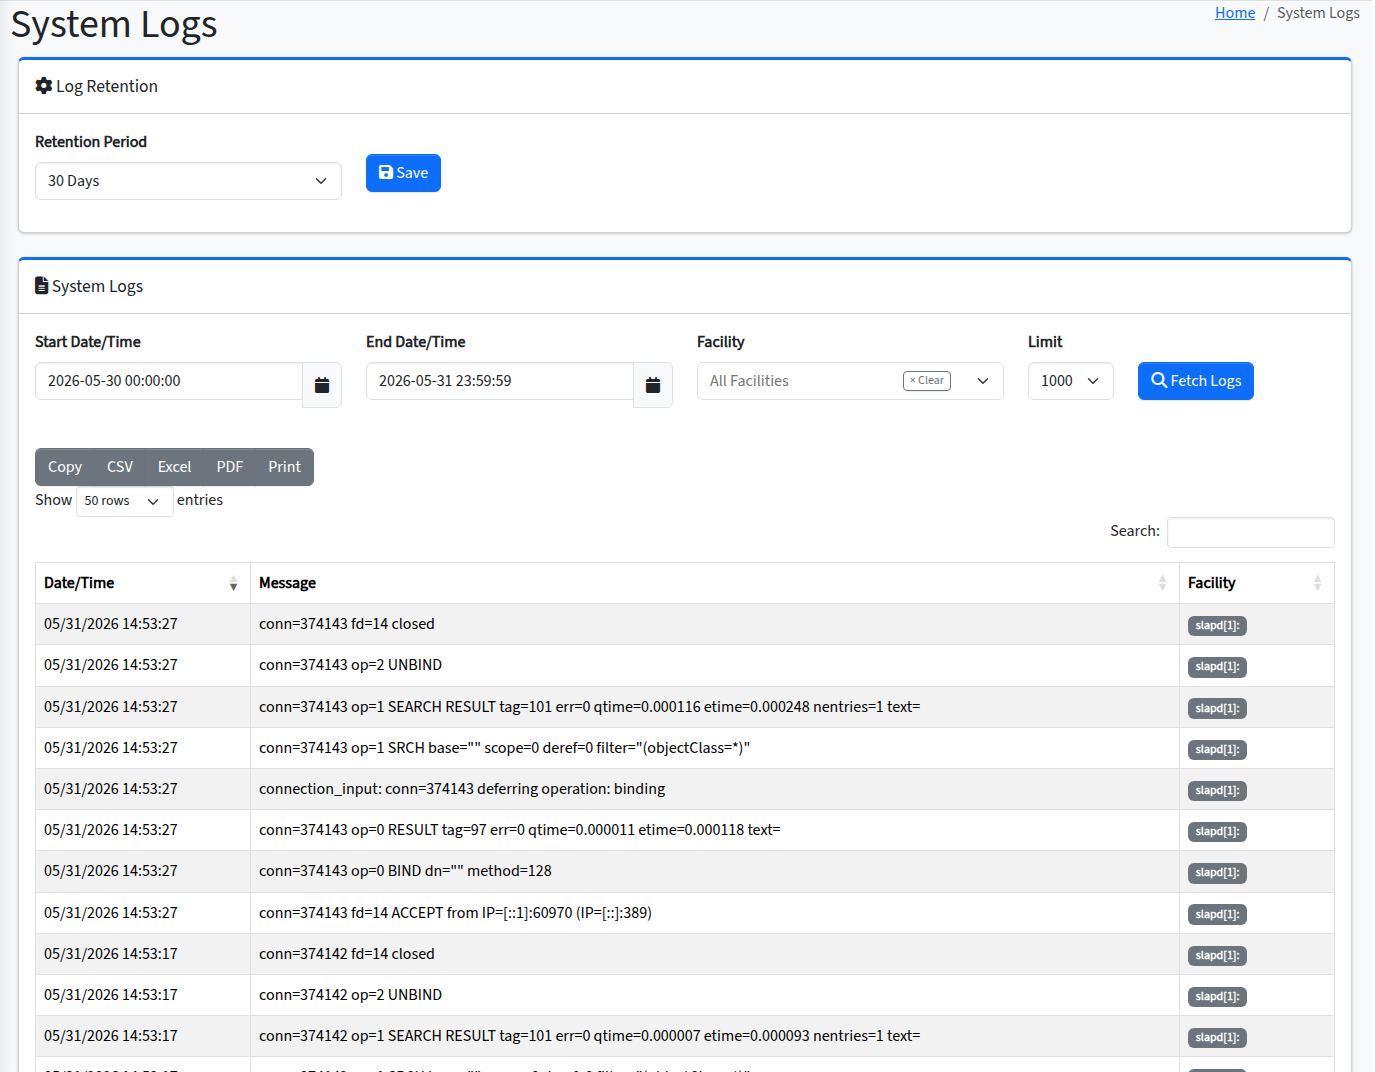
Task: Open the Start Date/Time calendar picker
Action: coord(322,385)
